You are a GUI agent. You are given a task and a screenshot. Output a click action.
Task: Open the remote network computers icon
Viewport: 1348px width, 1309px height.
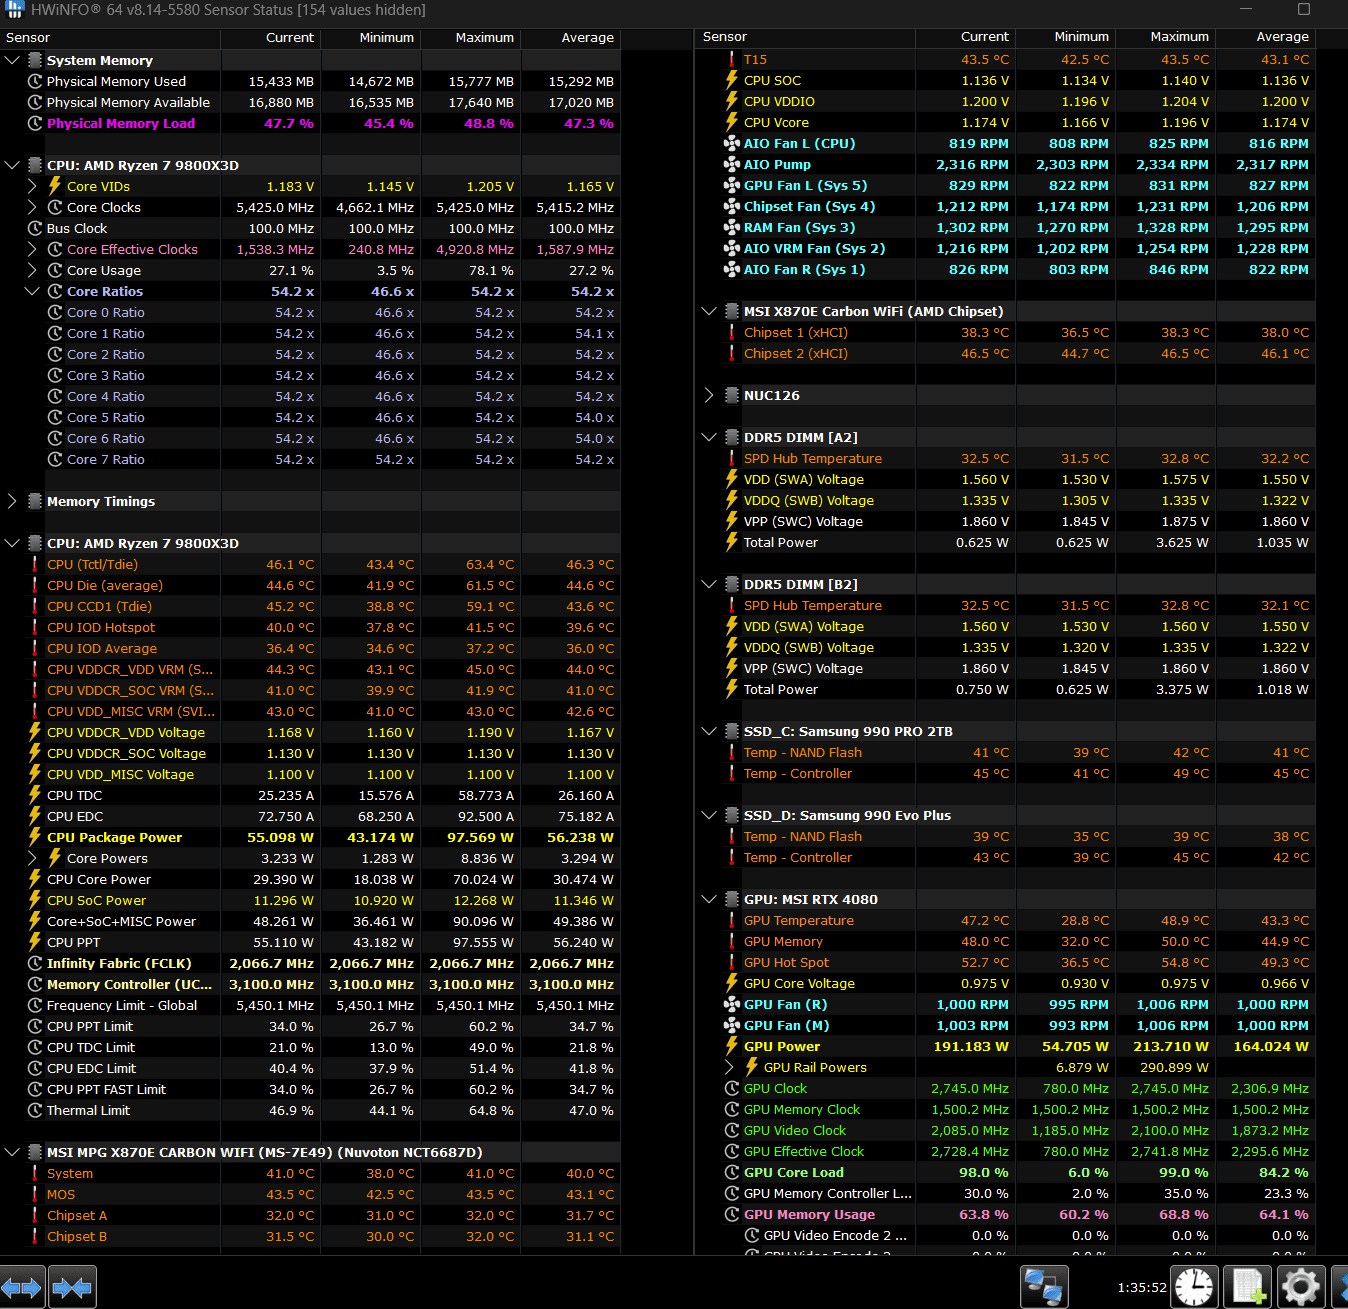[x=1044, y=1287]
